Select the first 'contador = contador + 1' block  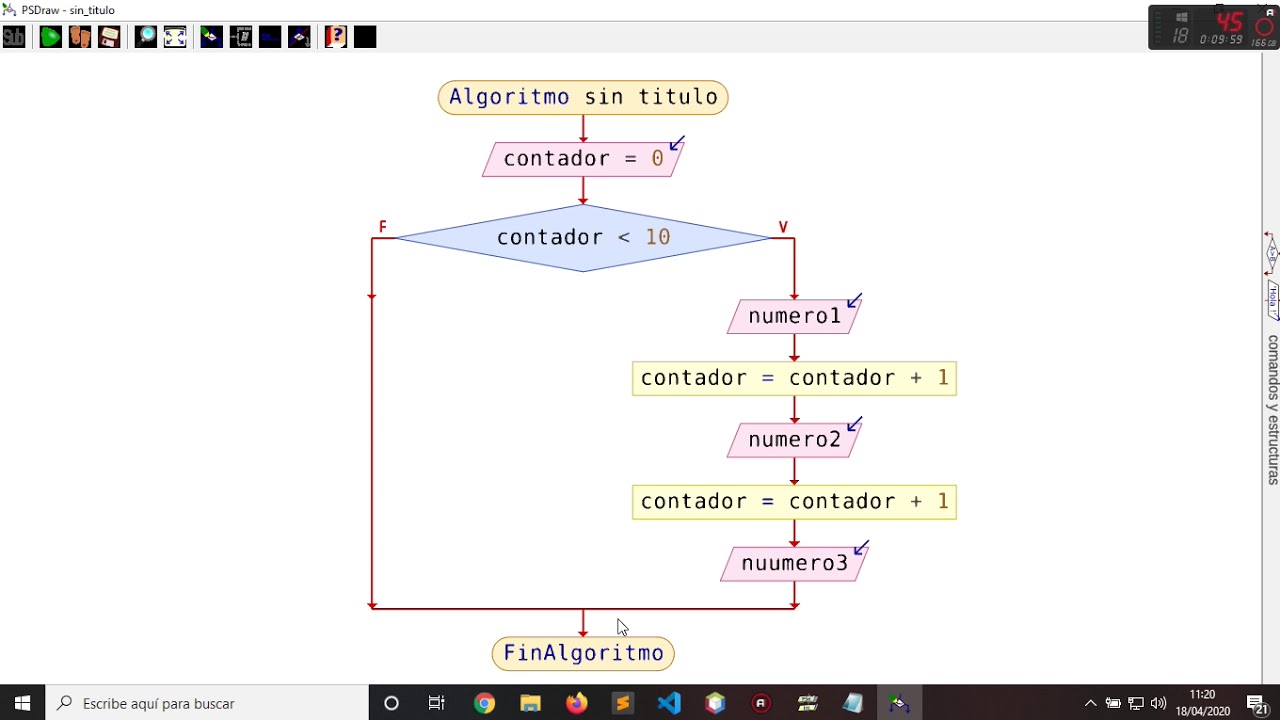click(794, 378)
